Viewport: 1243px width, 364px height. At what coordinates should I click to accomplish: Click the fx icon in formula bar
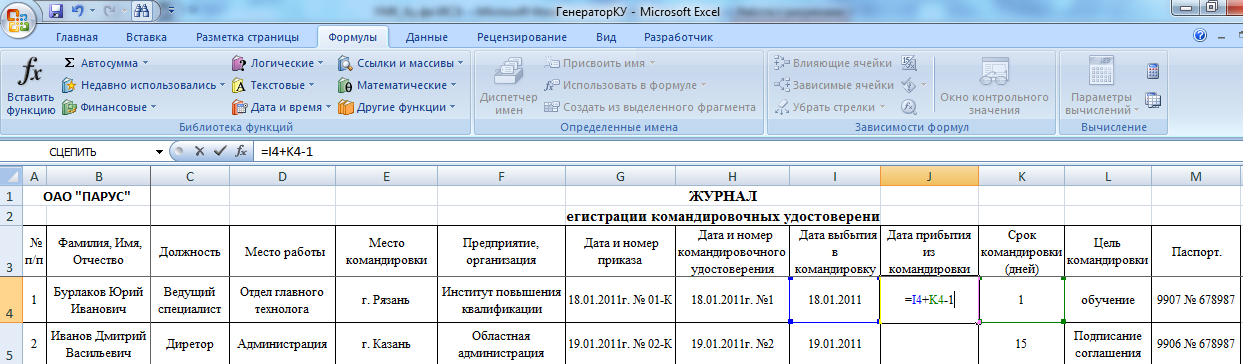click(241, 152)
